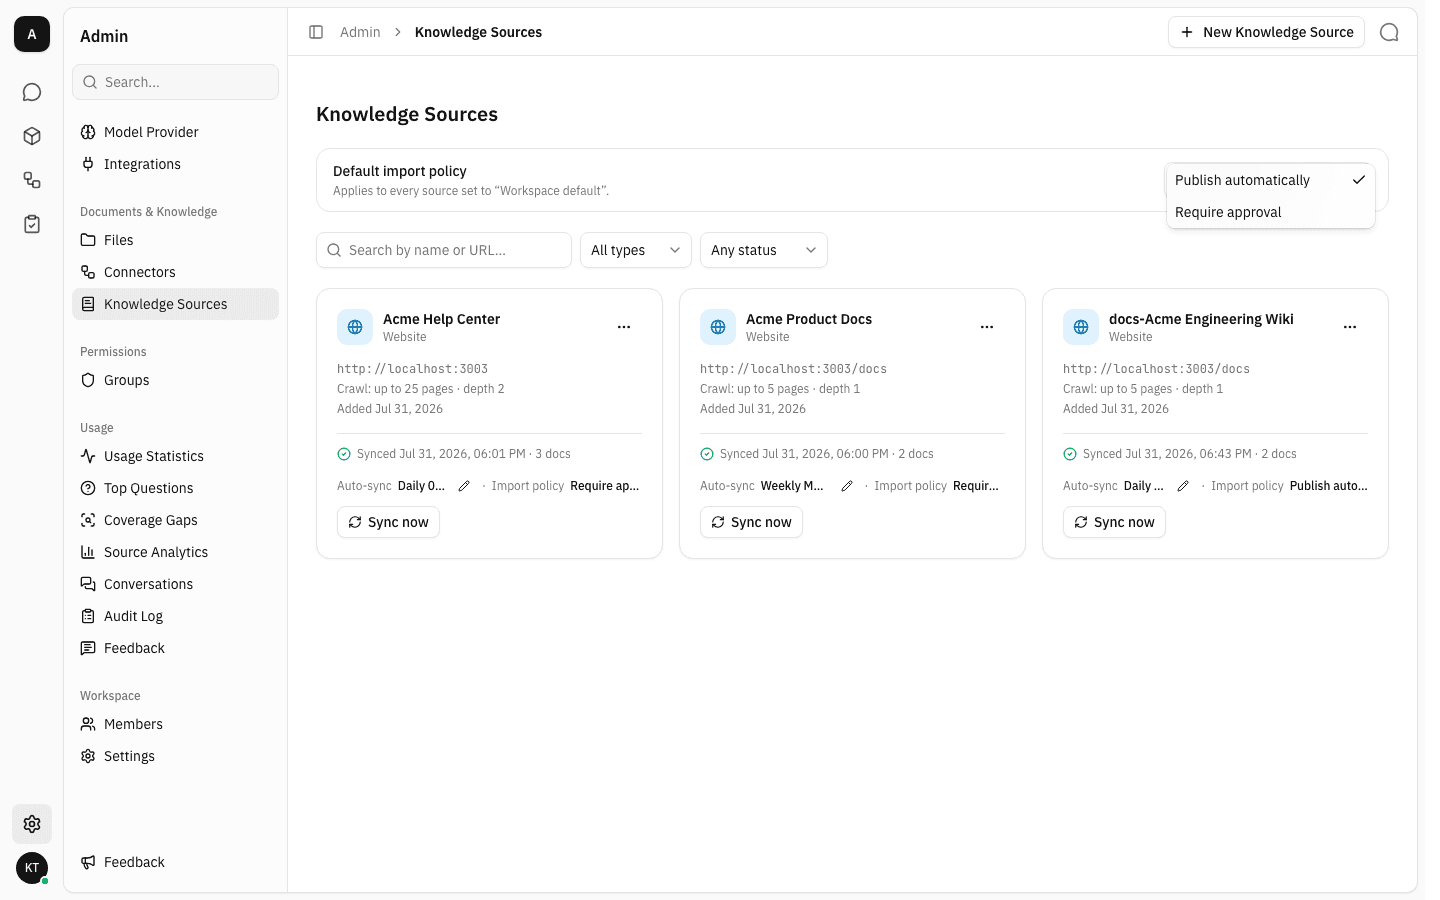Viewport: 1440px width, 900px height.
Task: Open Feedback under Usage section
Action: [x=175, y=648]
